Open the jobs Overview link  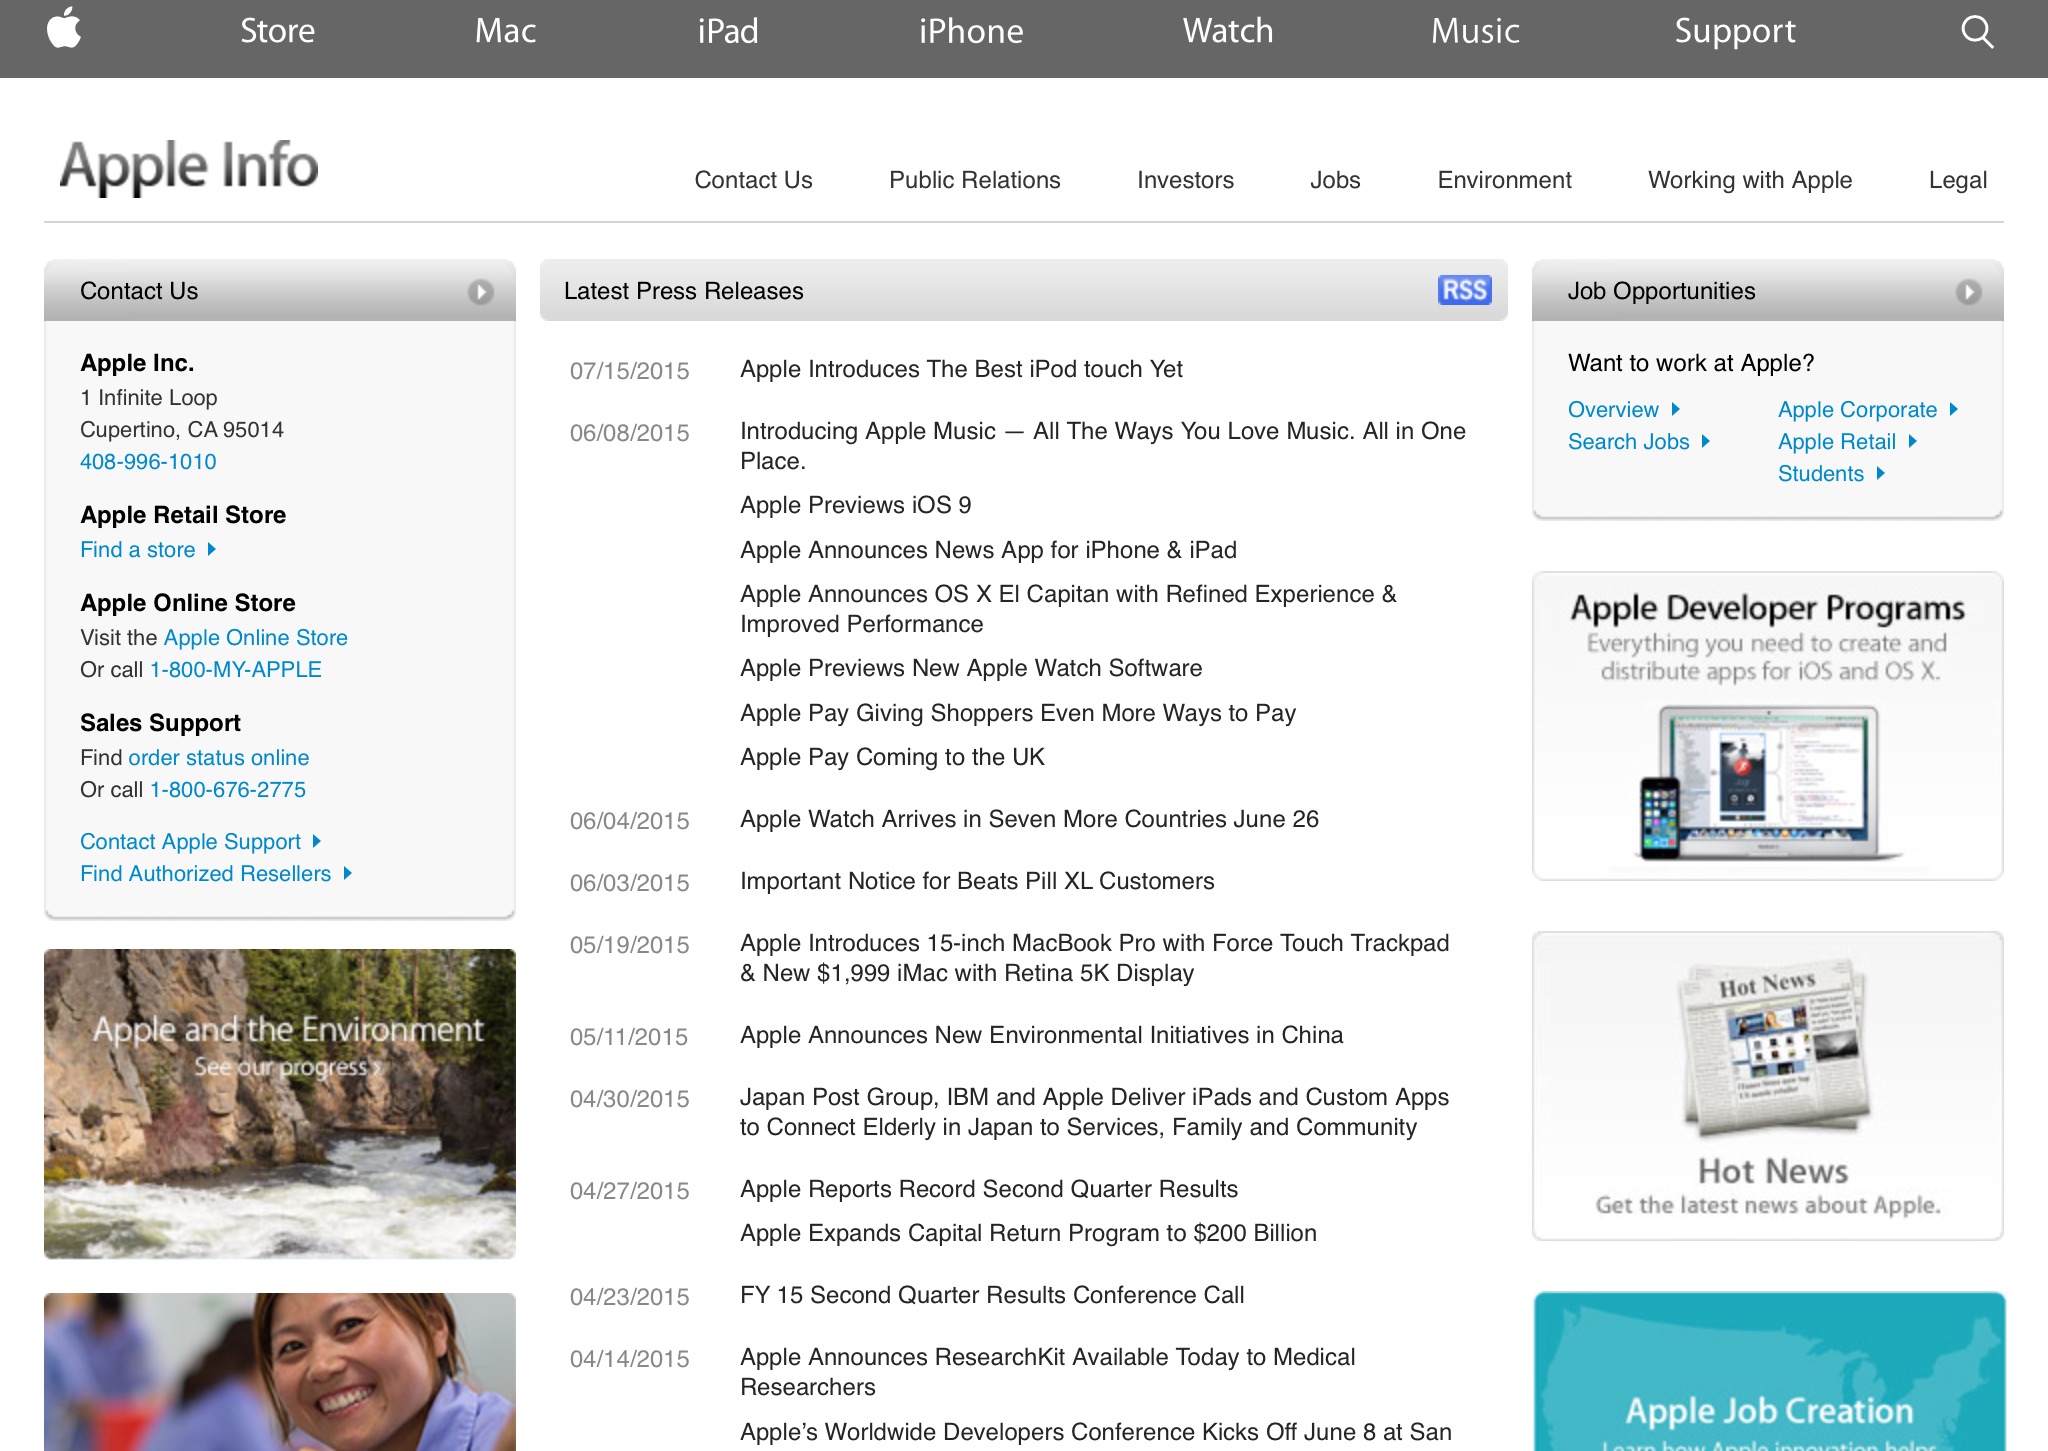[1624, 410]
